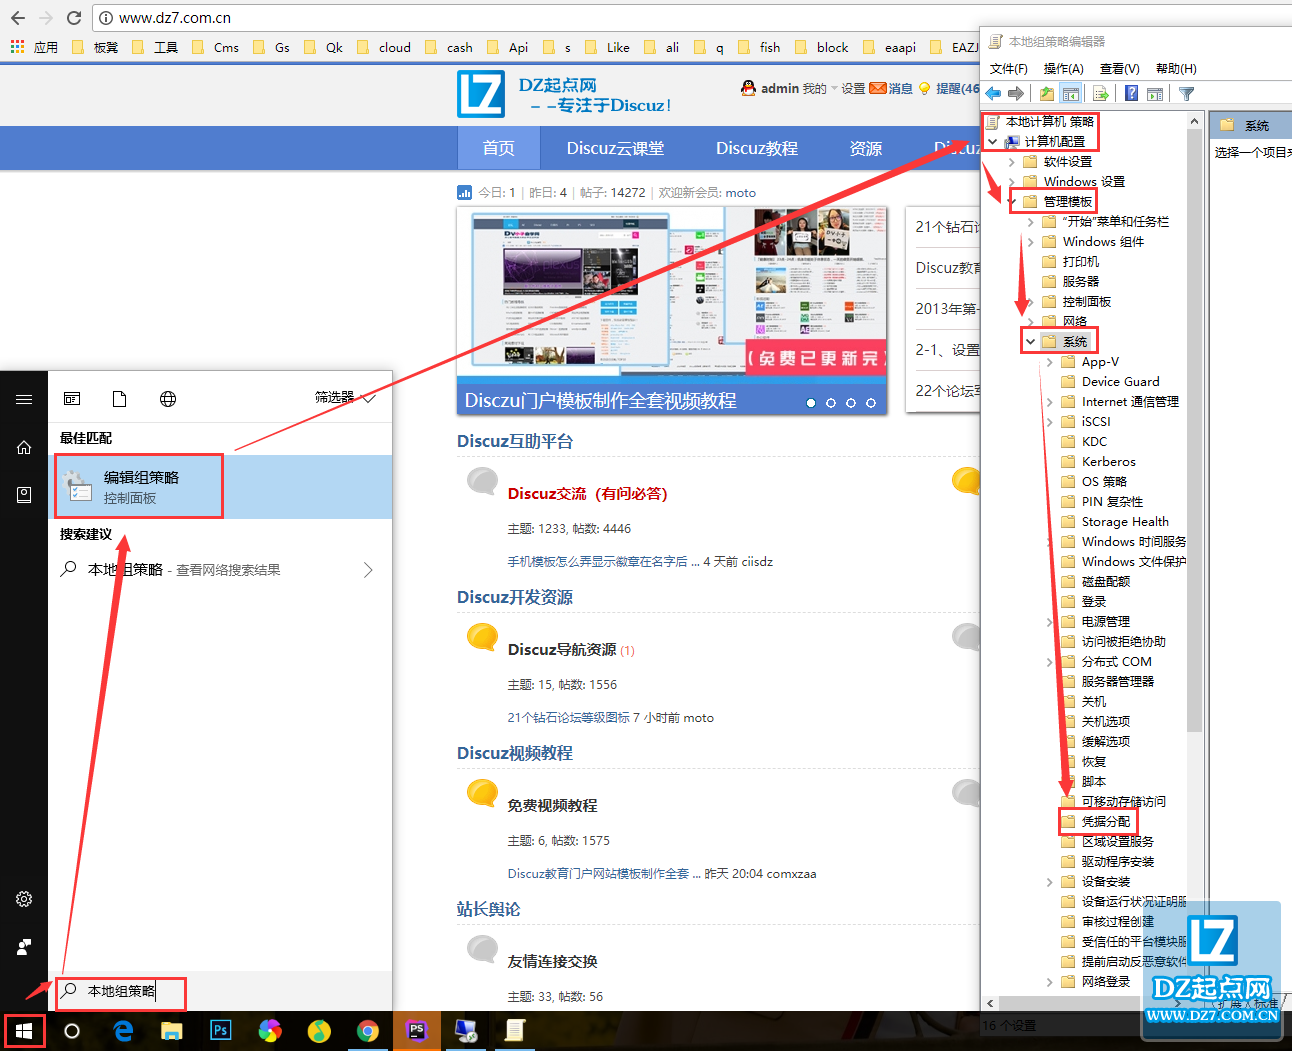The width and height of the screenshot is (1292, 1051).
Task: Reload the page in the browser
Action: tap(74, 18)
